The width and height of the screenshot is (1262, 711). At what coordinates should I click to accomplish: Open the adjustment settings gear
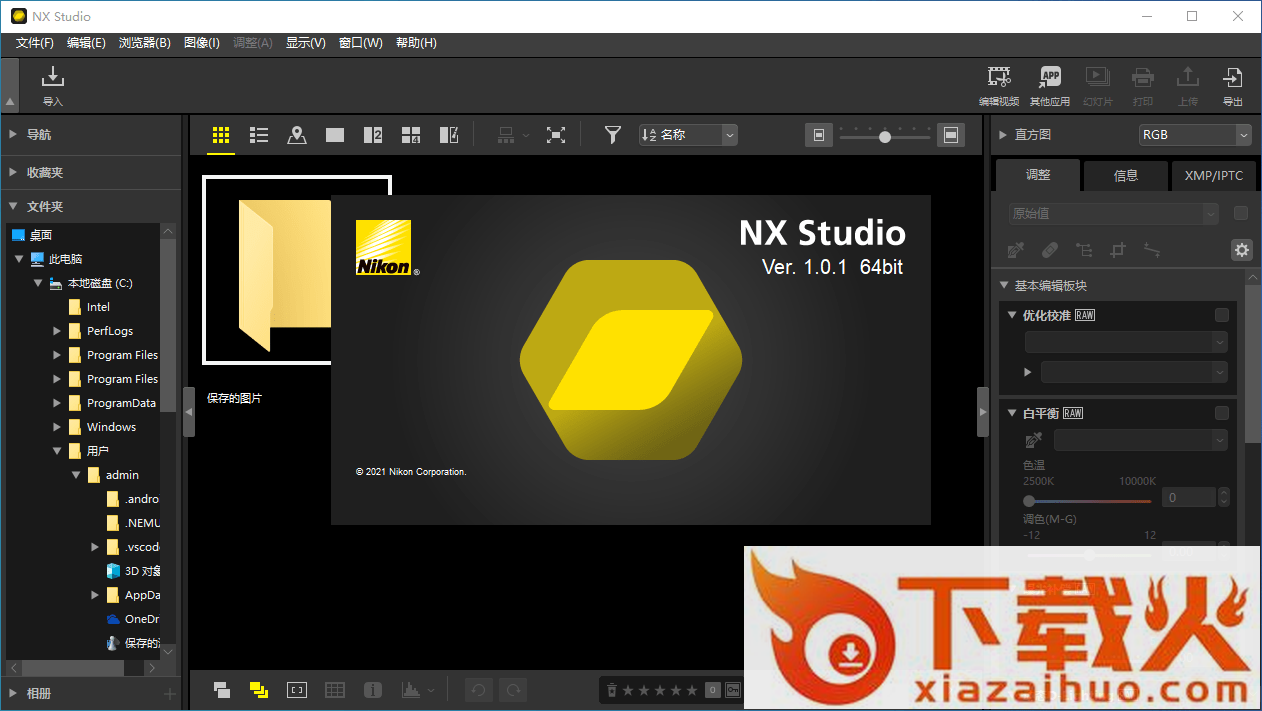click(x=1242, y=250)
